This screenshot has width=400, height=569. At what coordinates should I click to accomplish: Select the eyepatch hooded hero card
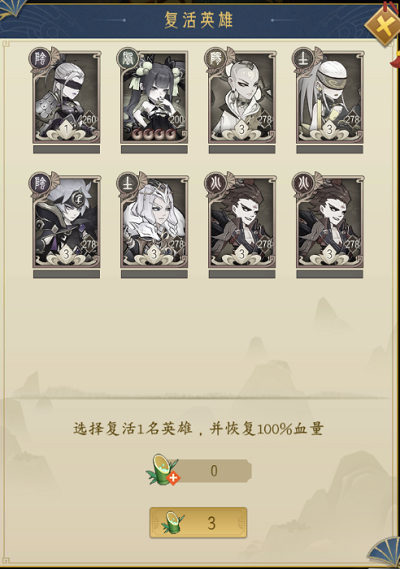66,222
